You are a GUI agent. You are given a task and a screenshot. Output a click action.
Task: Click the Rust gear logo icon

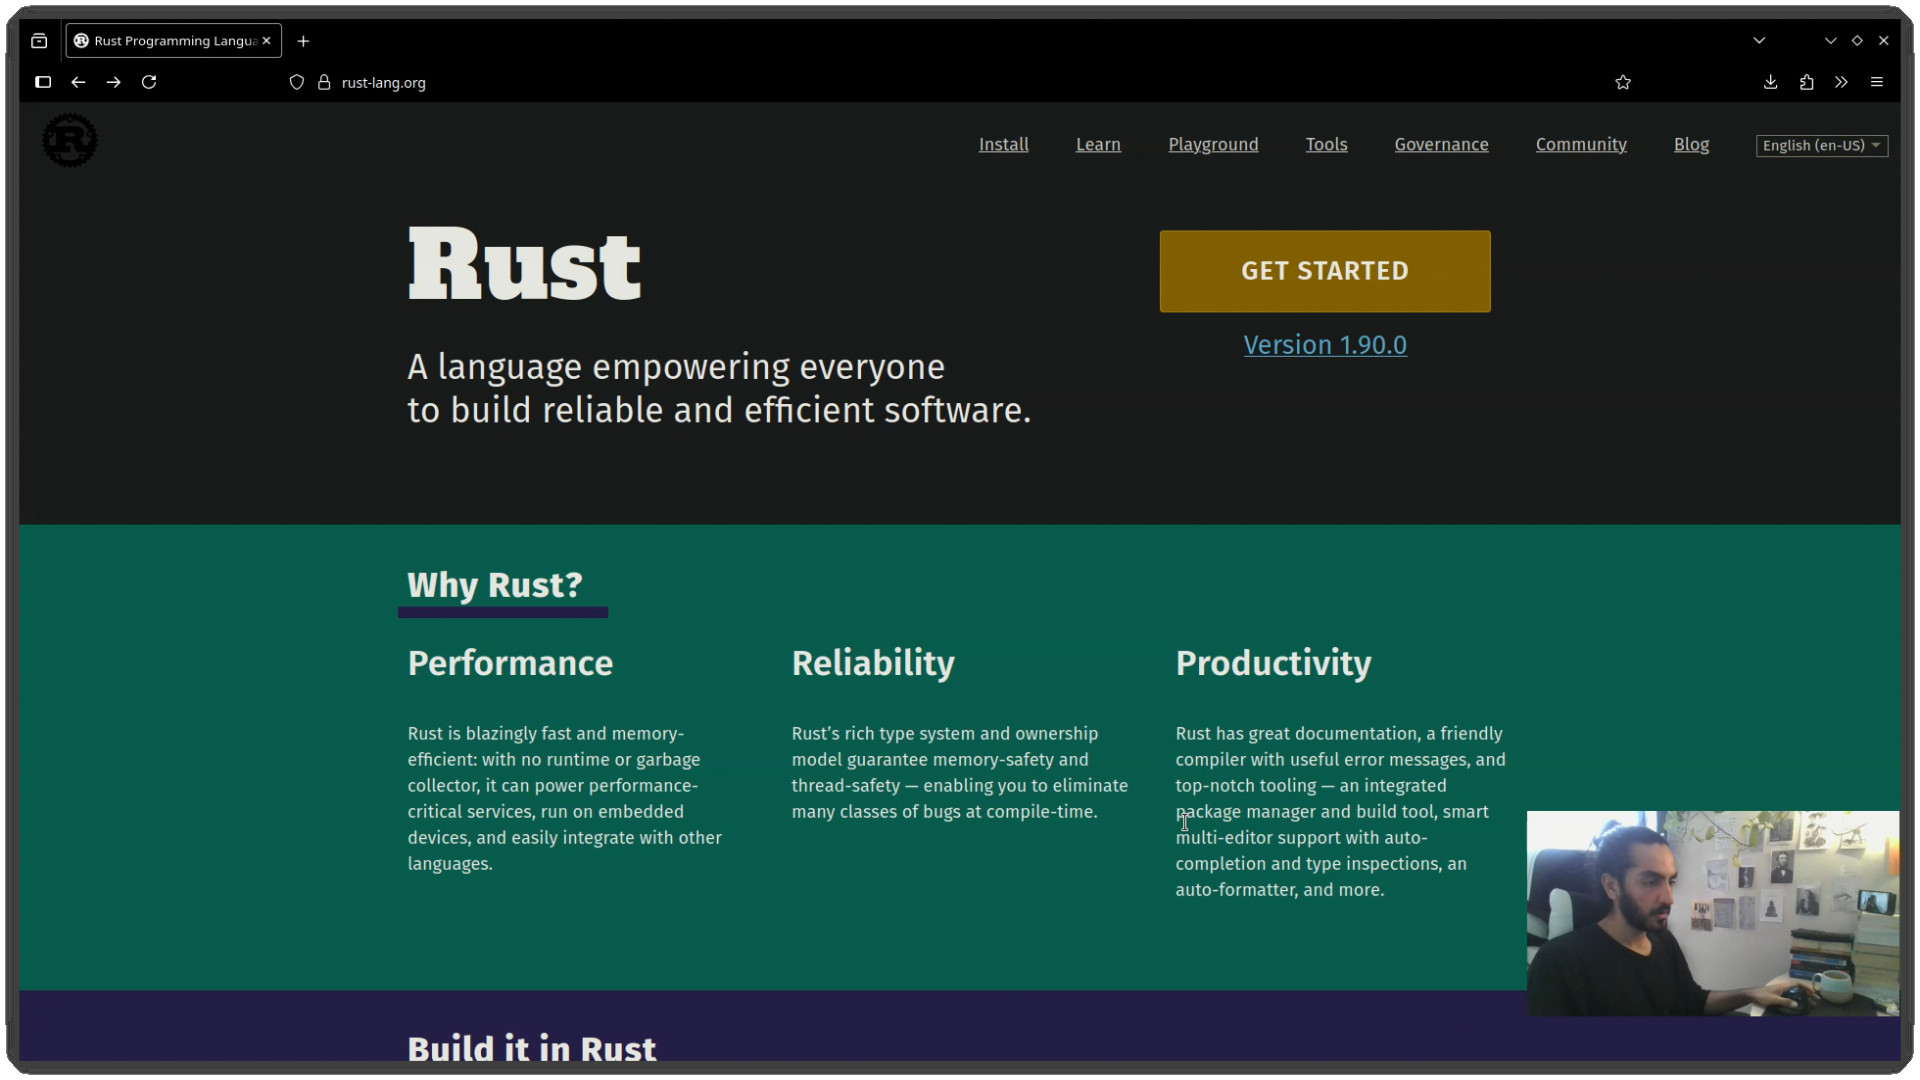(70, 141)
